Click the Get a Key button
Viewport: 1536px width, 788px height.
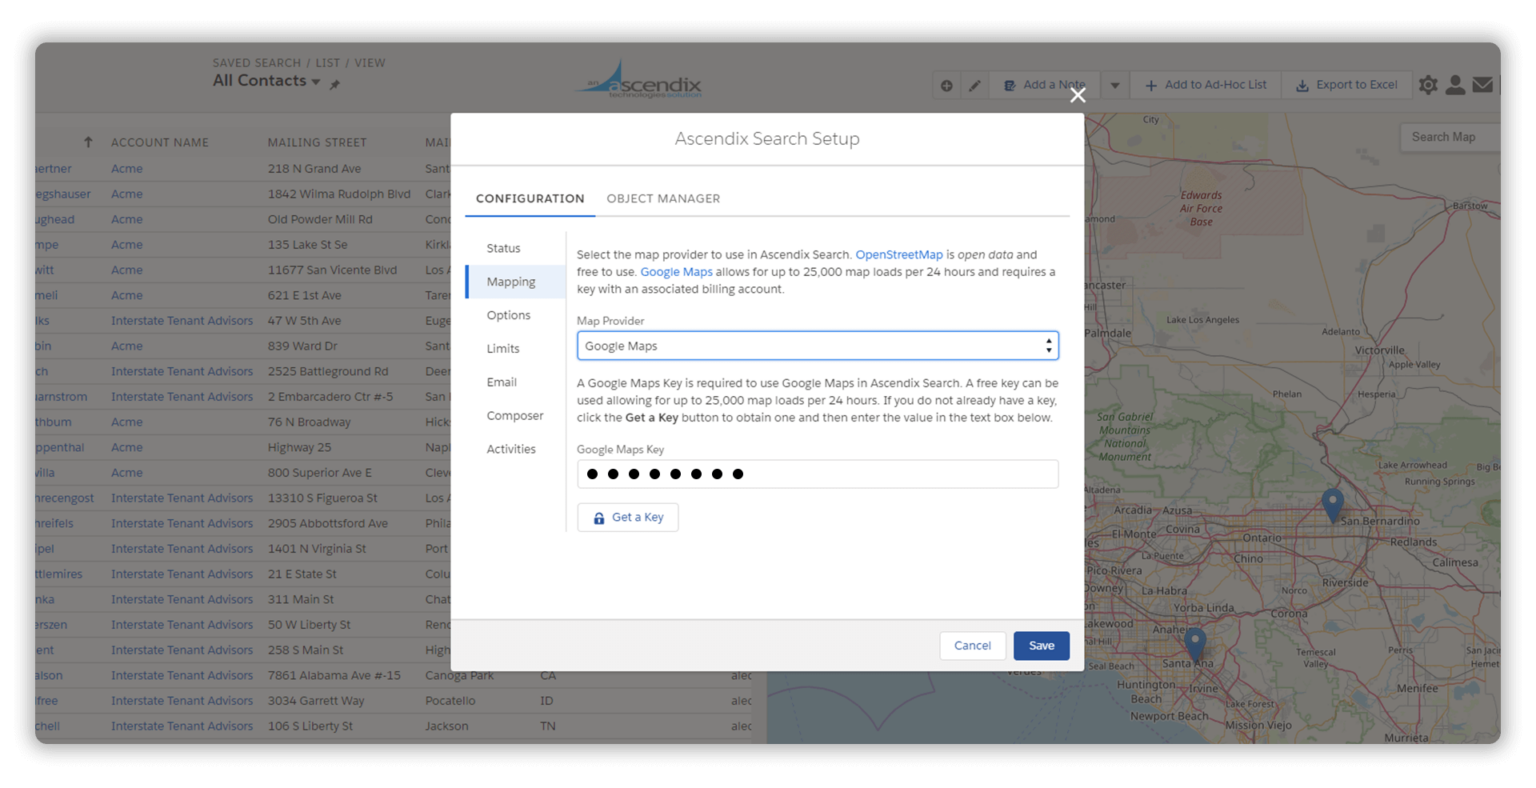coord(628,517)
